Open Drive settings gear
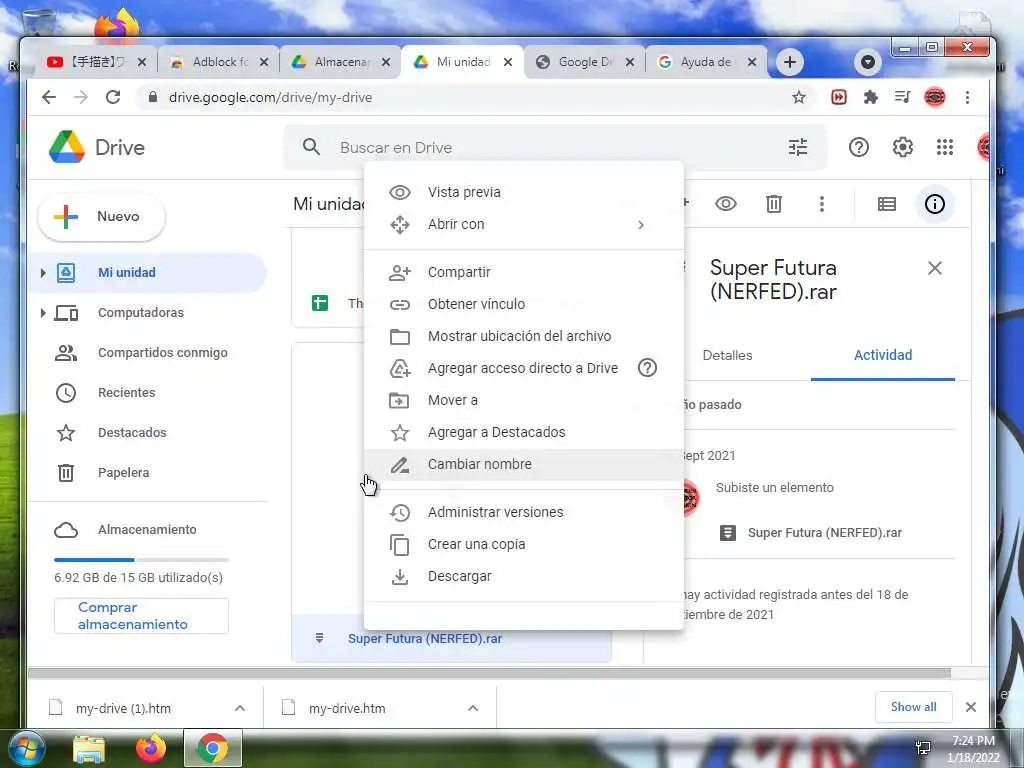This screenshot has height=768, width=1024. coord(903,148)
